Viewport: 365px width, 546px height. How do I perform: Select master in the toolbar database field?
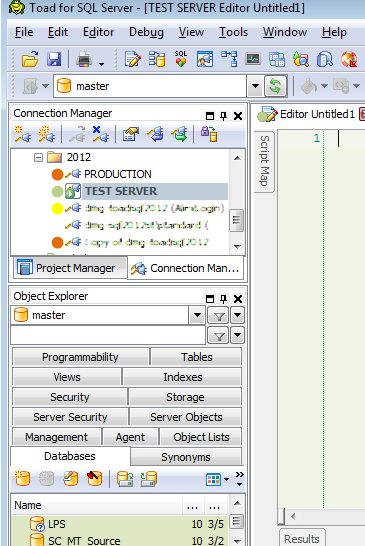pyautogui.click(x=150, y=86)
